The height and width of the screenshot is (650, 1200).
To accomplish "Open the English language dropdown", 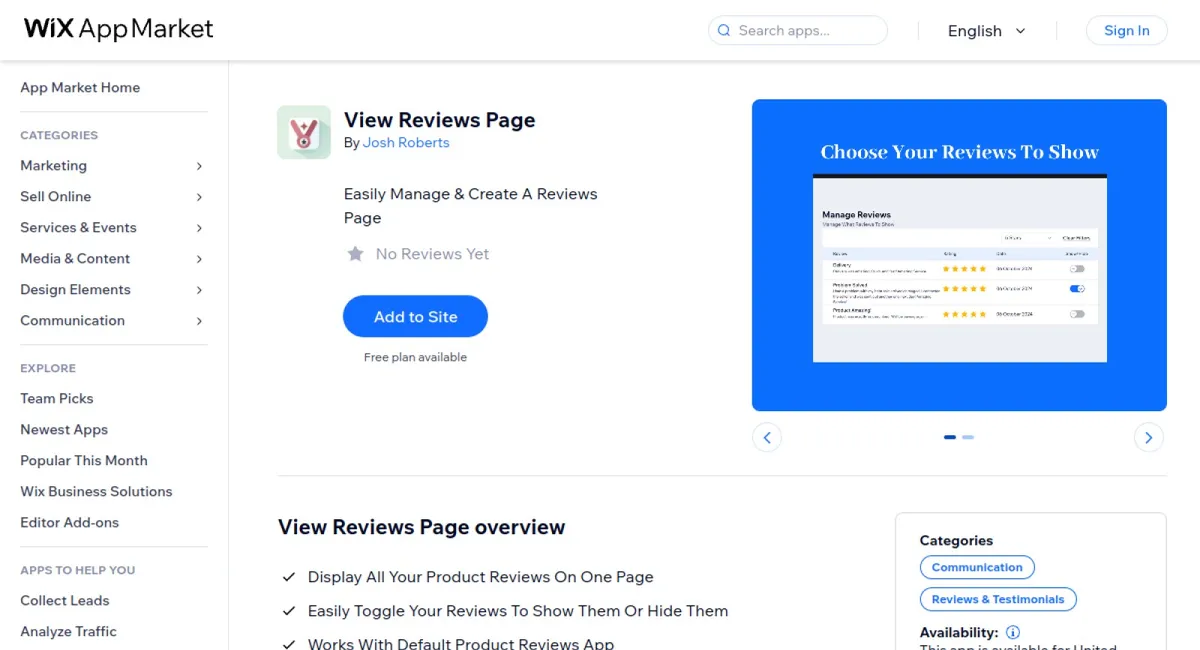I will (987, 31).
